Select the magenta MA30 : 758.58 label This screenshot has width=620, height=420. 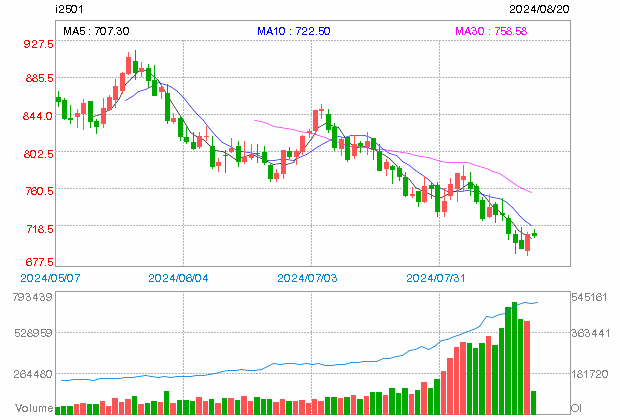[490, 33]
